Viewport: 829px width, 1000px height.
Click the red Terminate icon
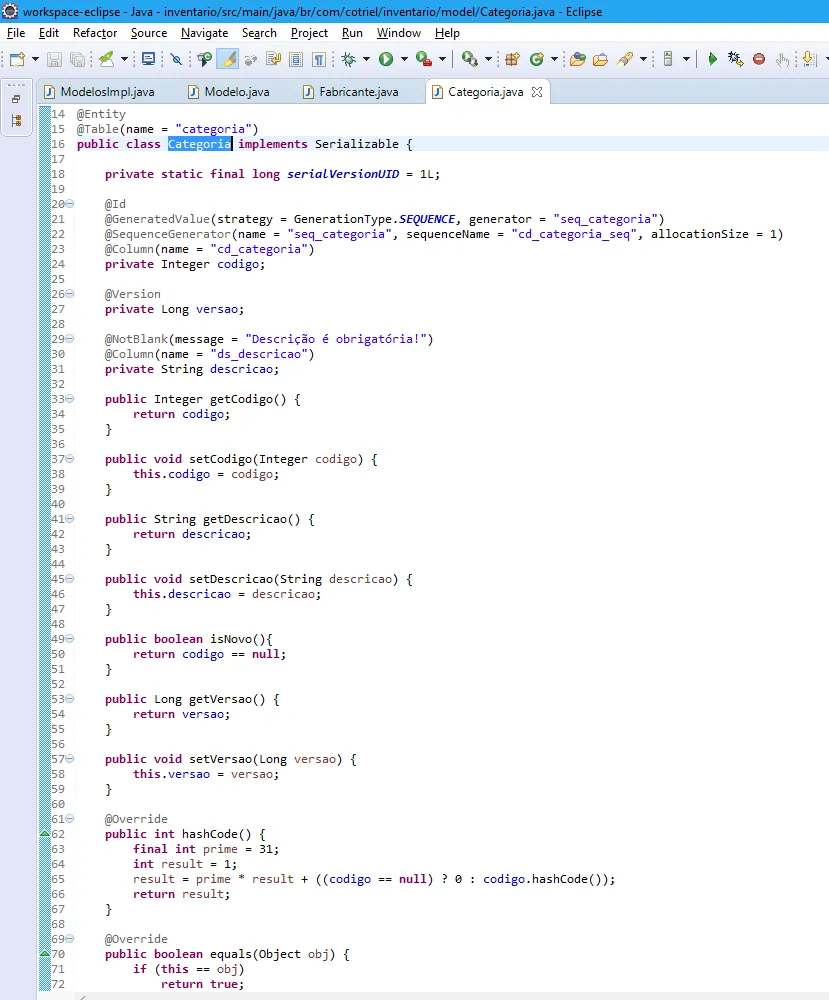[759, 59]
